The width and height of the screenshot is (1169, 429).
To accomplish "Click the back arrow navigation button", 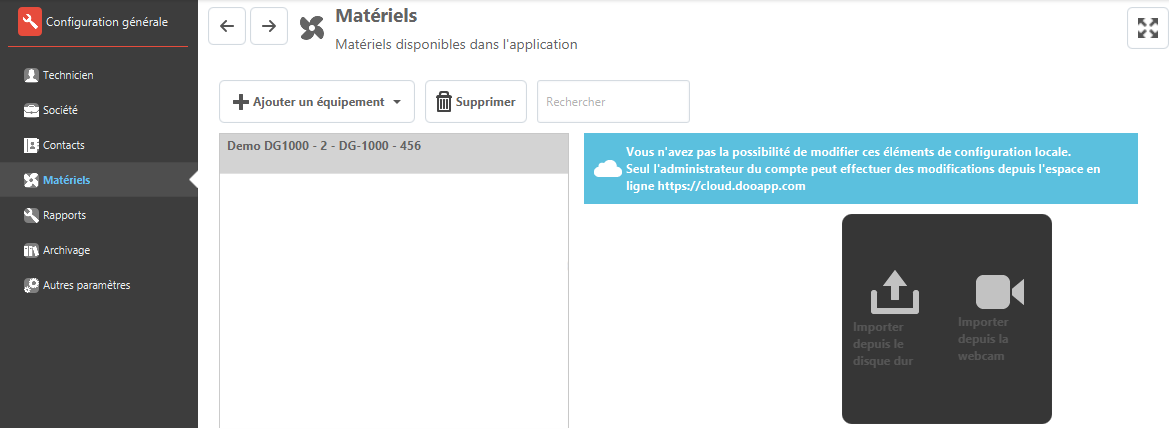I will tap(227, 26).
